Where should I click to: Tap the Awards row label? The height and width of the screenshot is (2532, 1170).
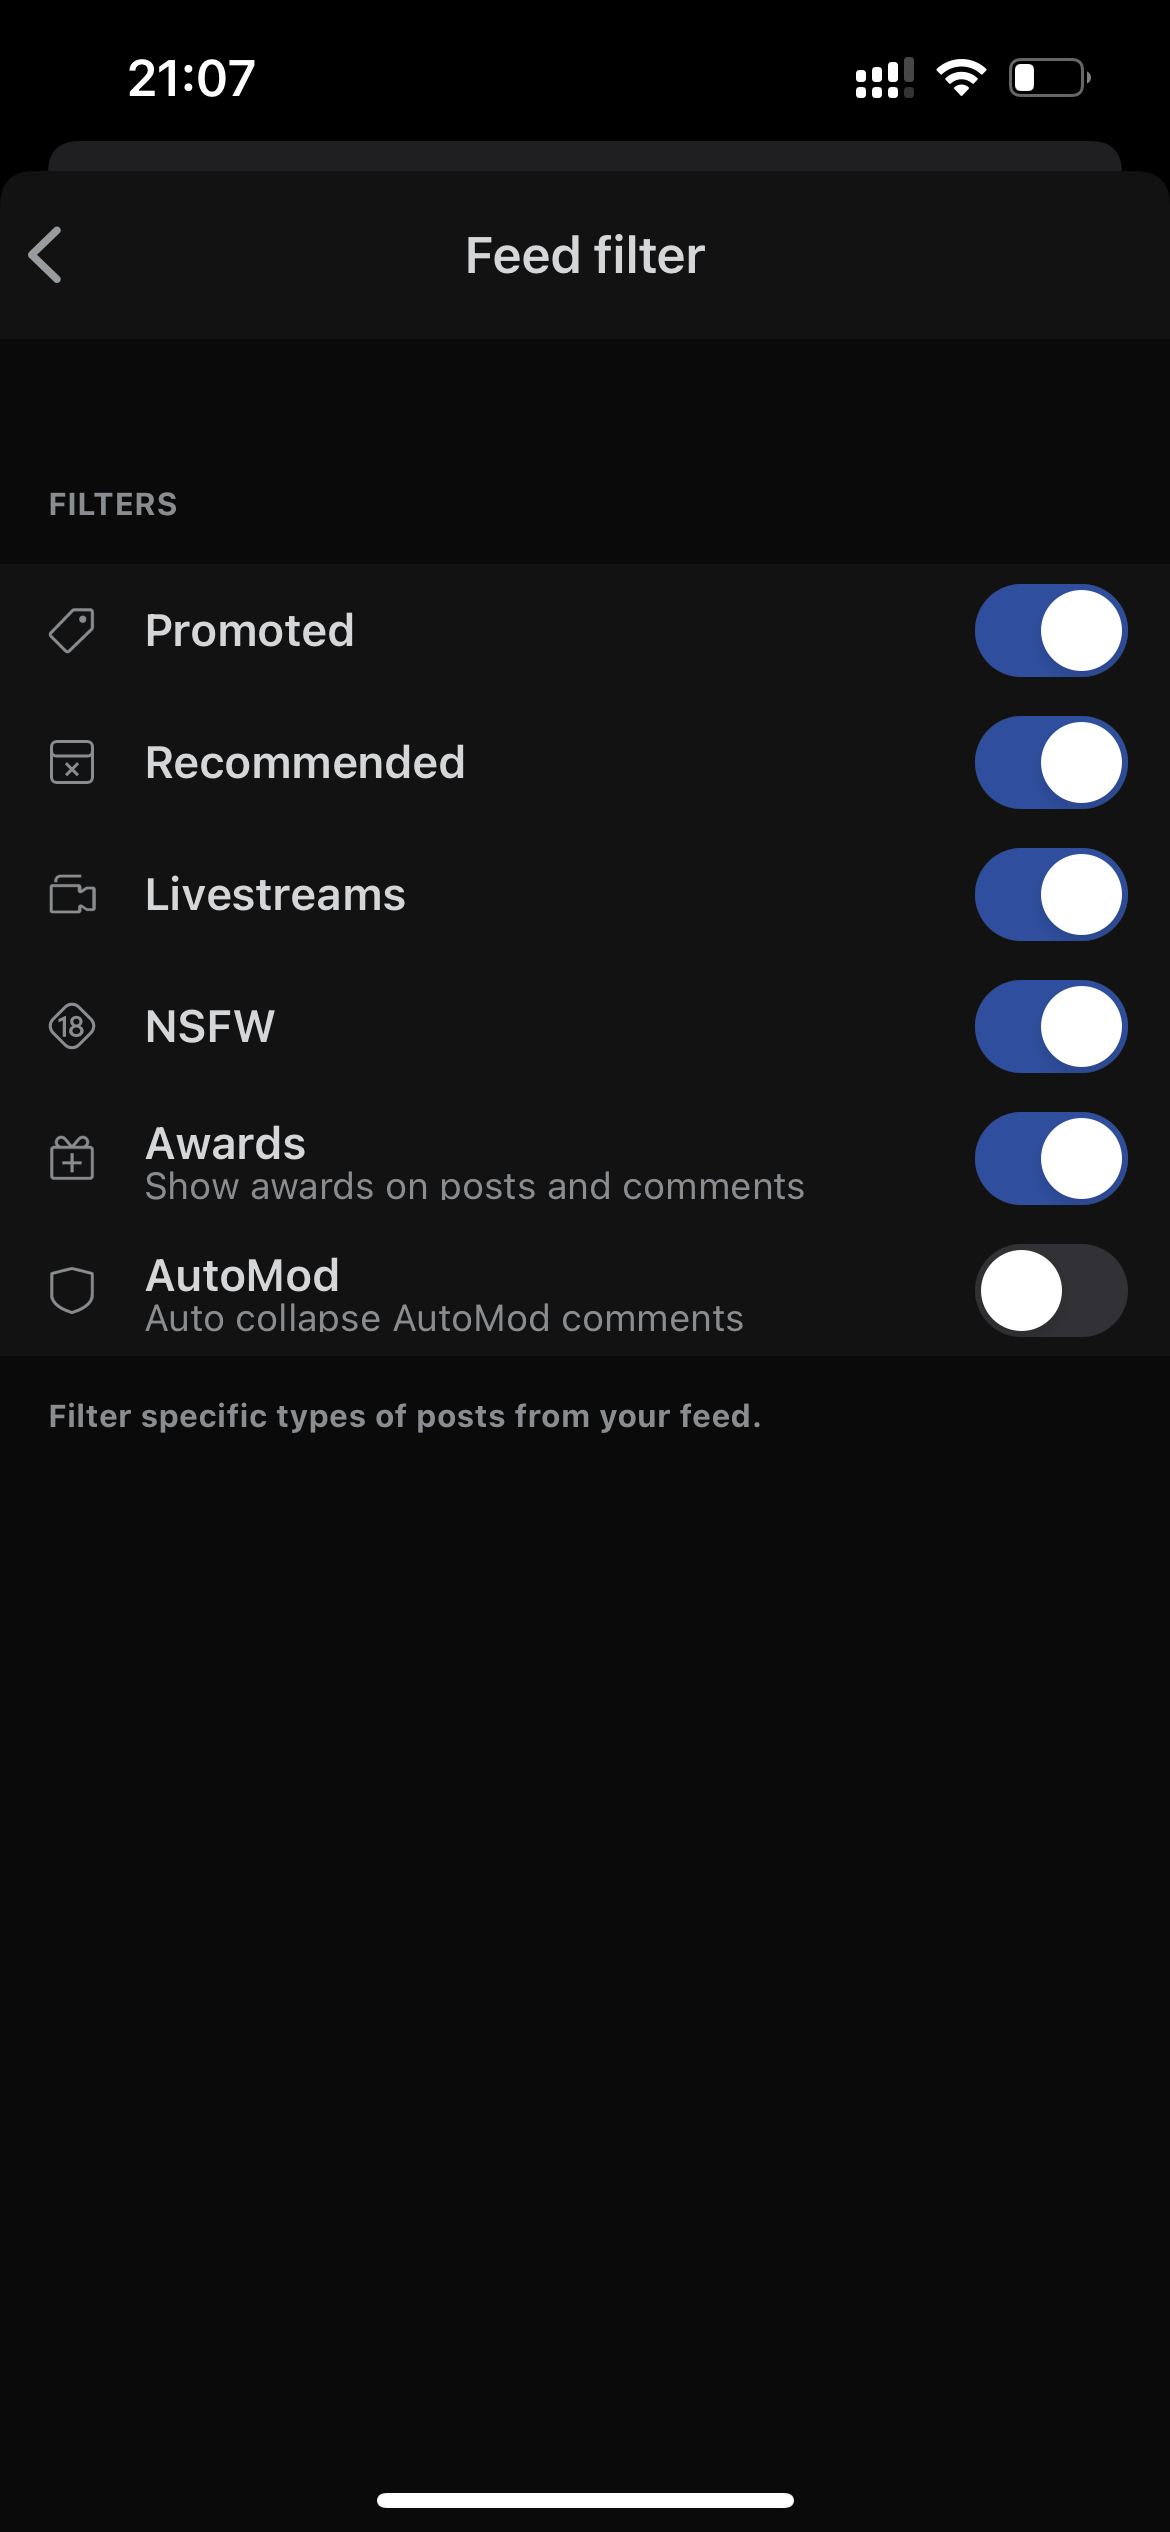[226, 1144]
